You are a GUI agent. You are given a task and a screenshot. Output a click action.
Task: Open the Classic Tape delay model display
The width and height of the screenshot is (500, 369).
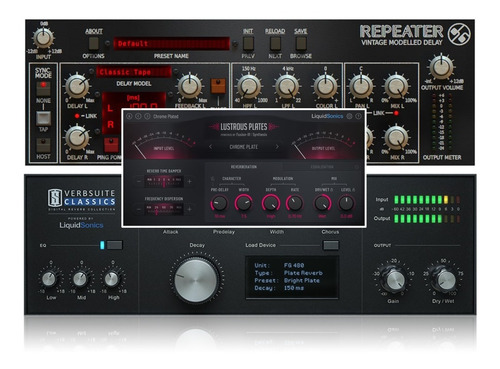[134, 72]
